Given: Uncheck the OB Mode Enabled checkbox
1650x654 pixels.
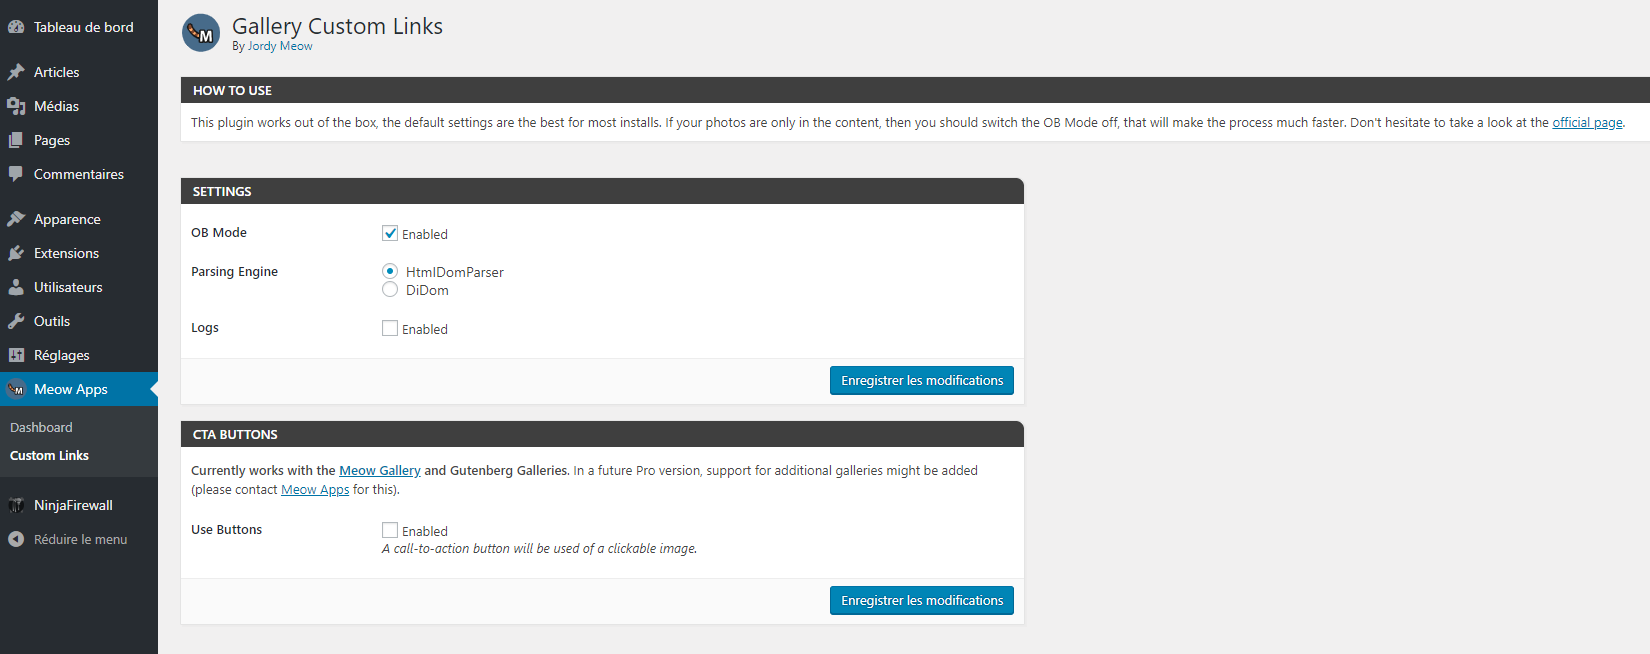Looking at the screenshot, I should click(390, 233).
